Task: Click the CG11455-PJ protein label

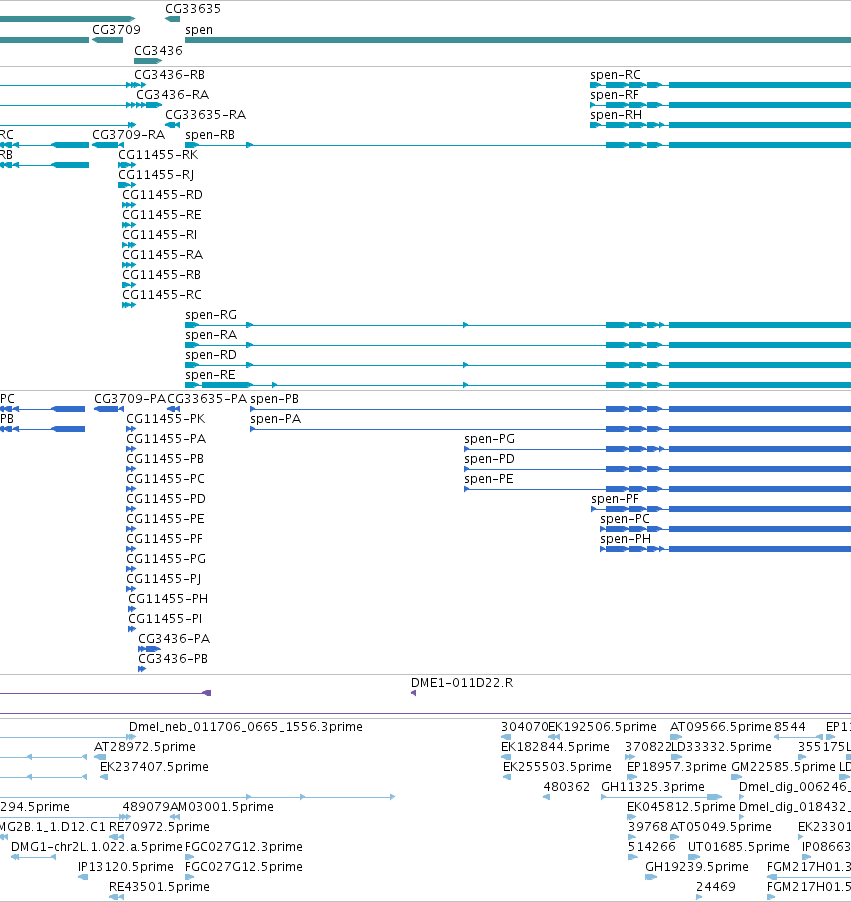Action: (x=164, y=579)
